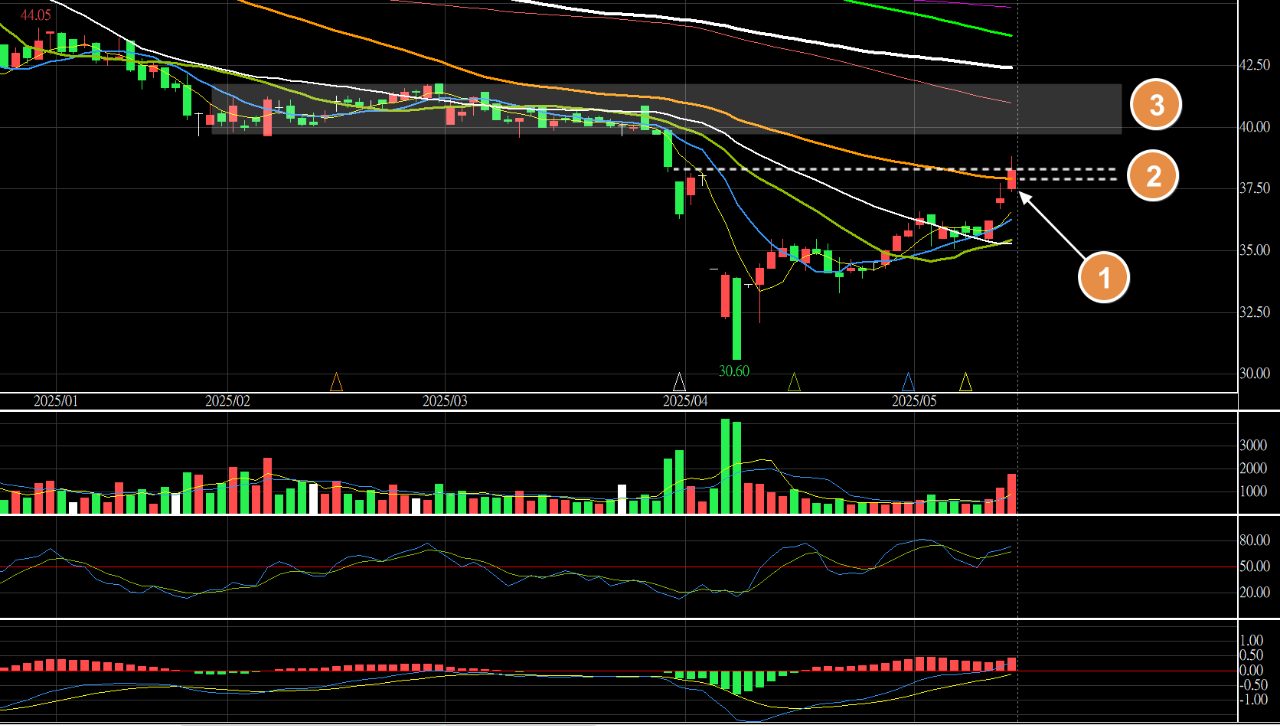Click the 20.00 oscillator axis value
The width and height of the screenshot is (1280, 726).
(1256, 592)
